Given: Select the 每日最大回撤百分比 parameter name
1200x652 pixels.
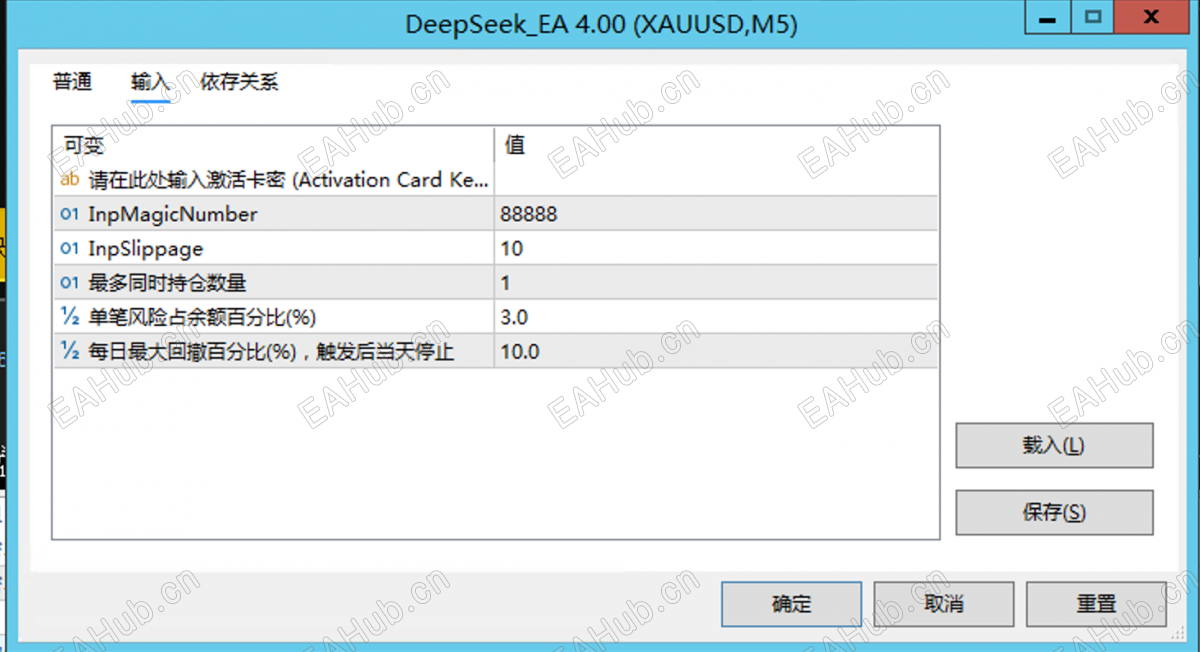Looking at the screenshot, I should click(271, 351).
